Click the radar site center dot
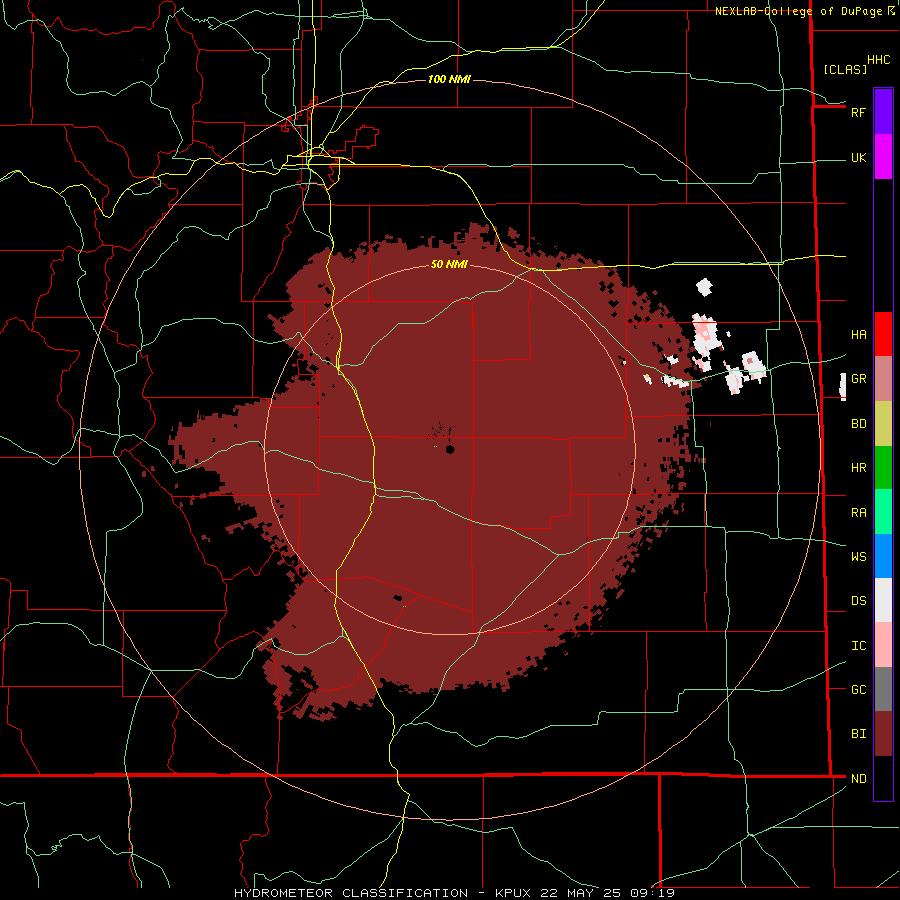The height and width of the screenshot is (900, 900). click(450, 449)
